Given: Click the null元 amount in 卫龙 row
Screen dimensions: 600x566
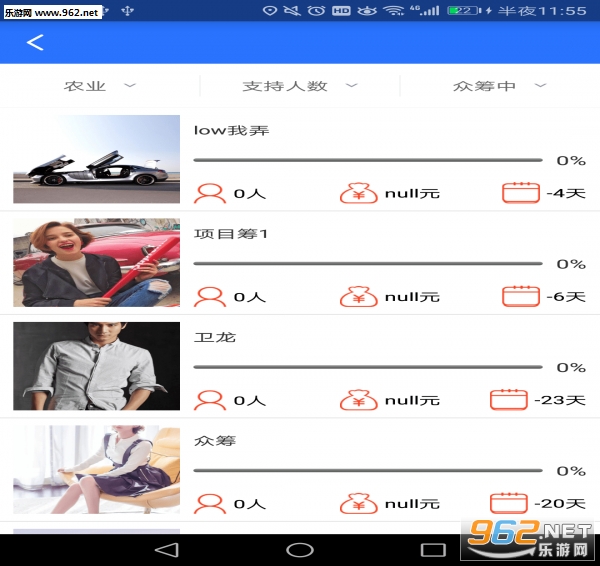Looking at the screenshot, I should (x=412, y=400).
